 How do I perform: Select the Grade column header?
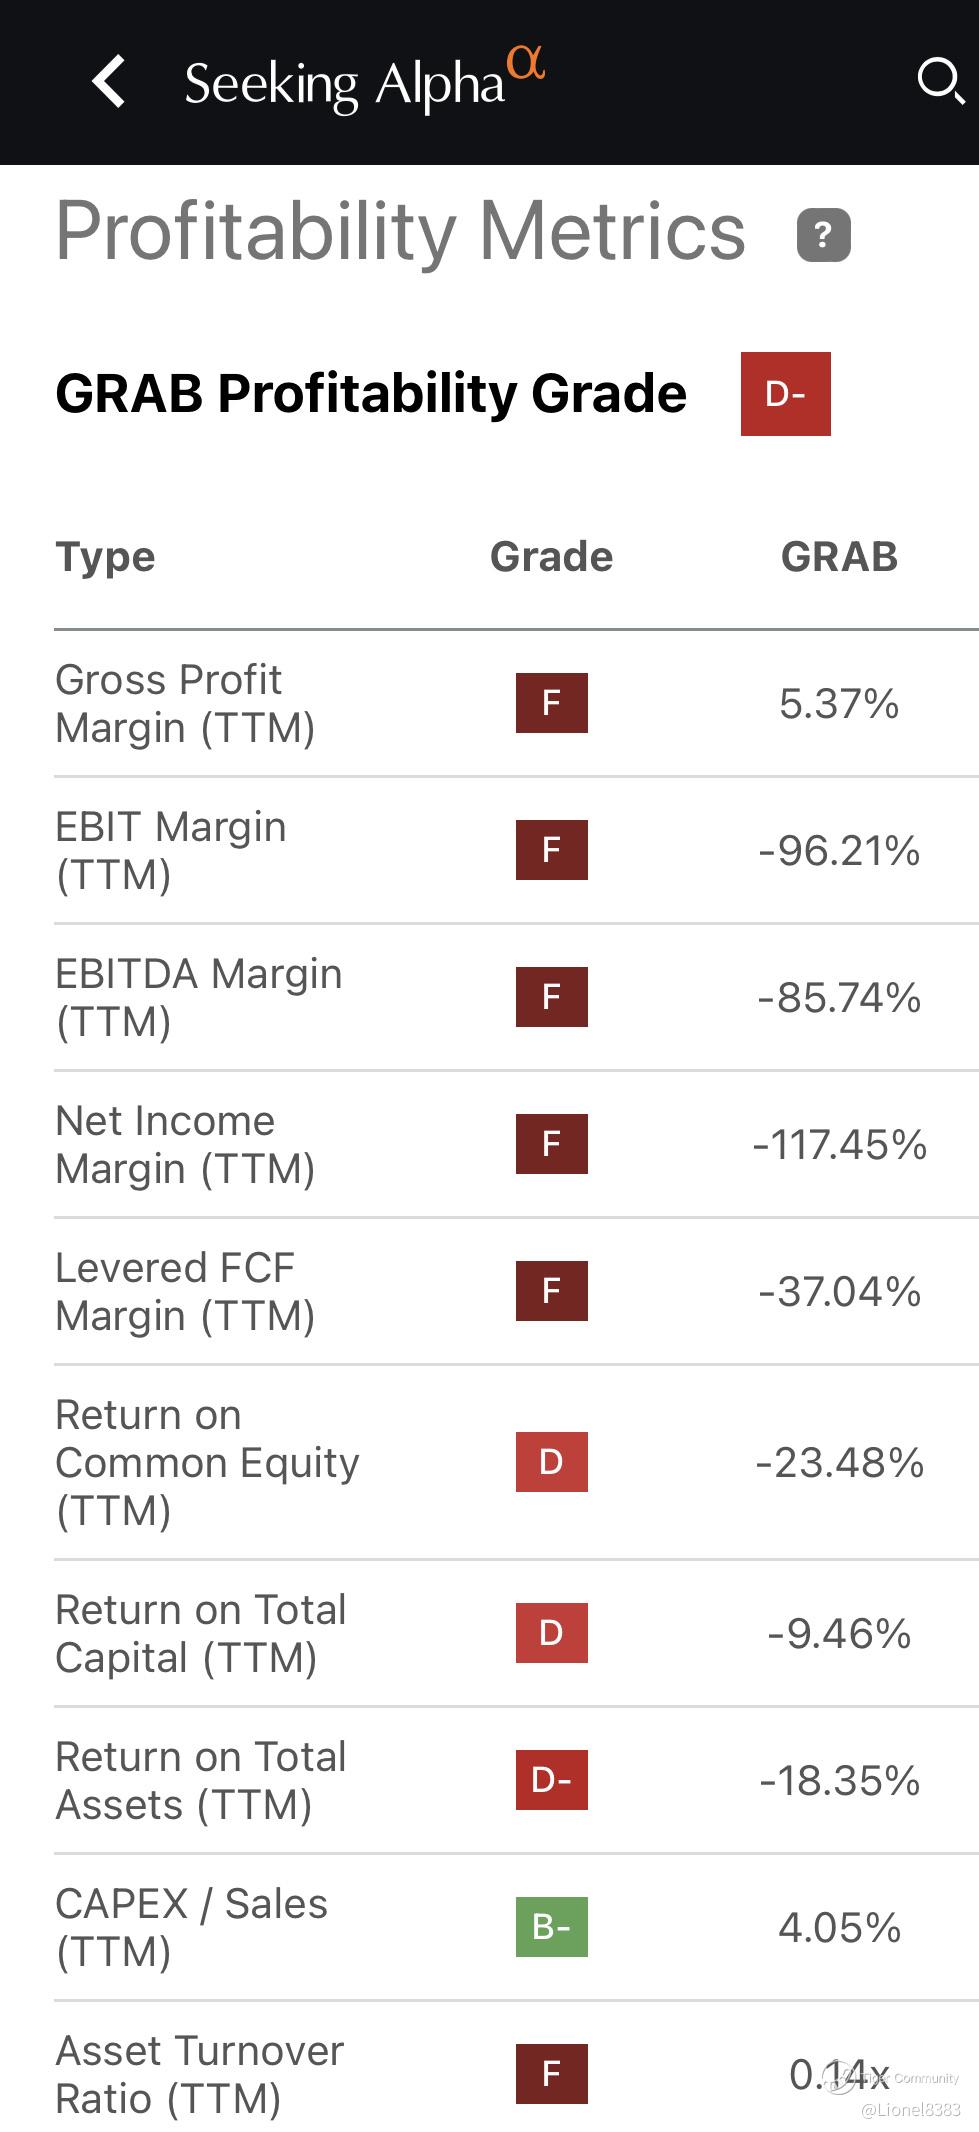[x=551, y=557]
